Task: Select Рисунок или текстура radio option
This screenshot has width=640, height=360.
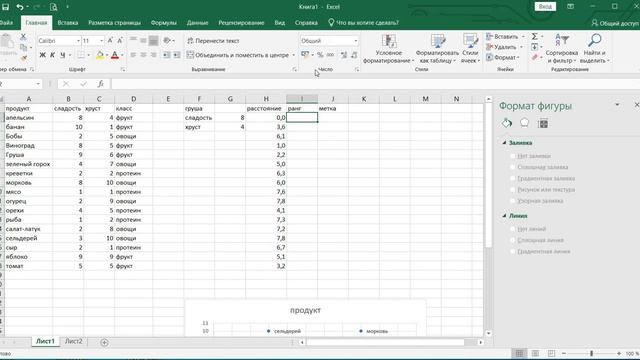Action: tap(513, 190)
